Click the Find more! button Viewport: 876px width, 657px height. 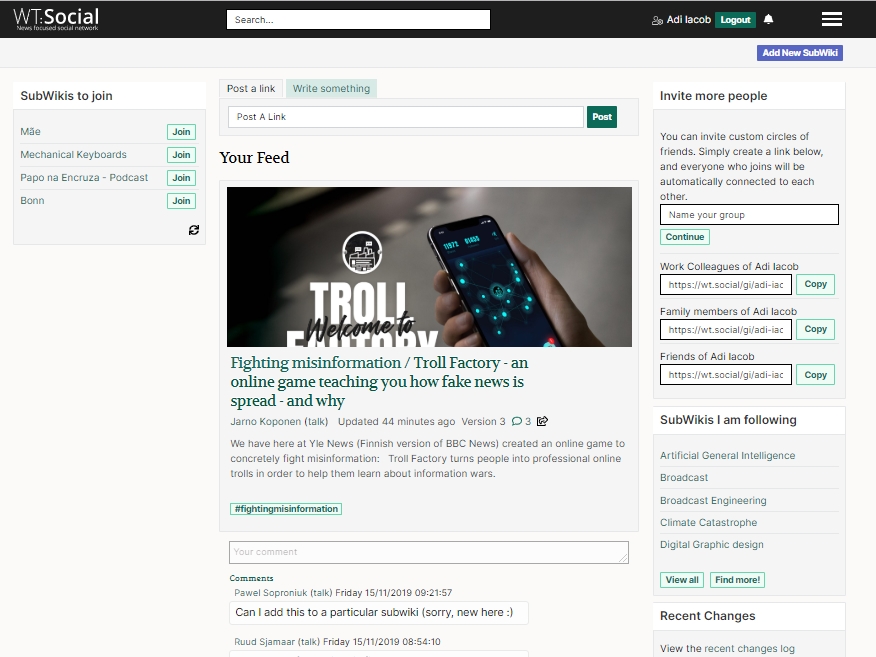point(737,580)
